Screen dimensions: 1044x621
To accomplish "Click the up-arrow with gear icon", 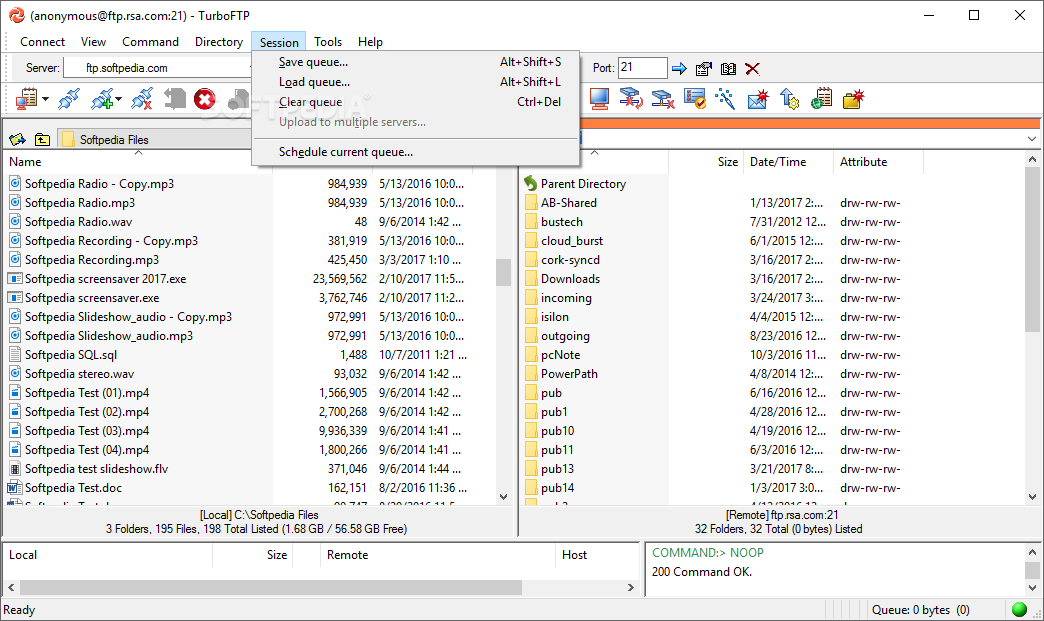I will coord(790,99).
